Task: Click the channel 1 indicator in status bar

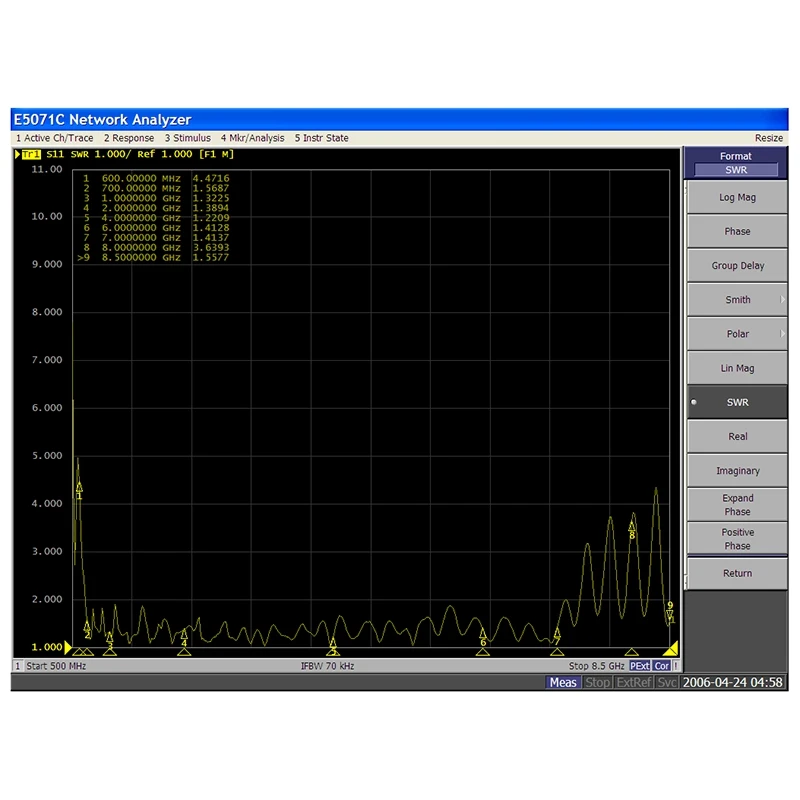Action: point(16,665)
